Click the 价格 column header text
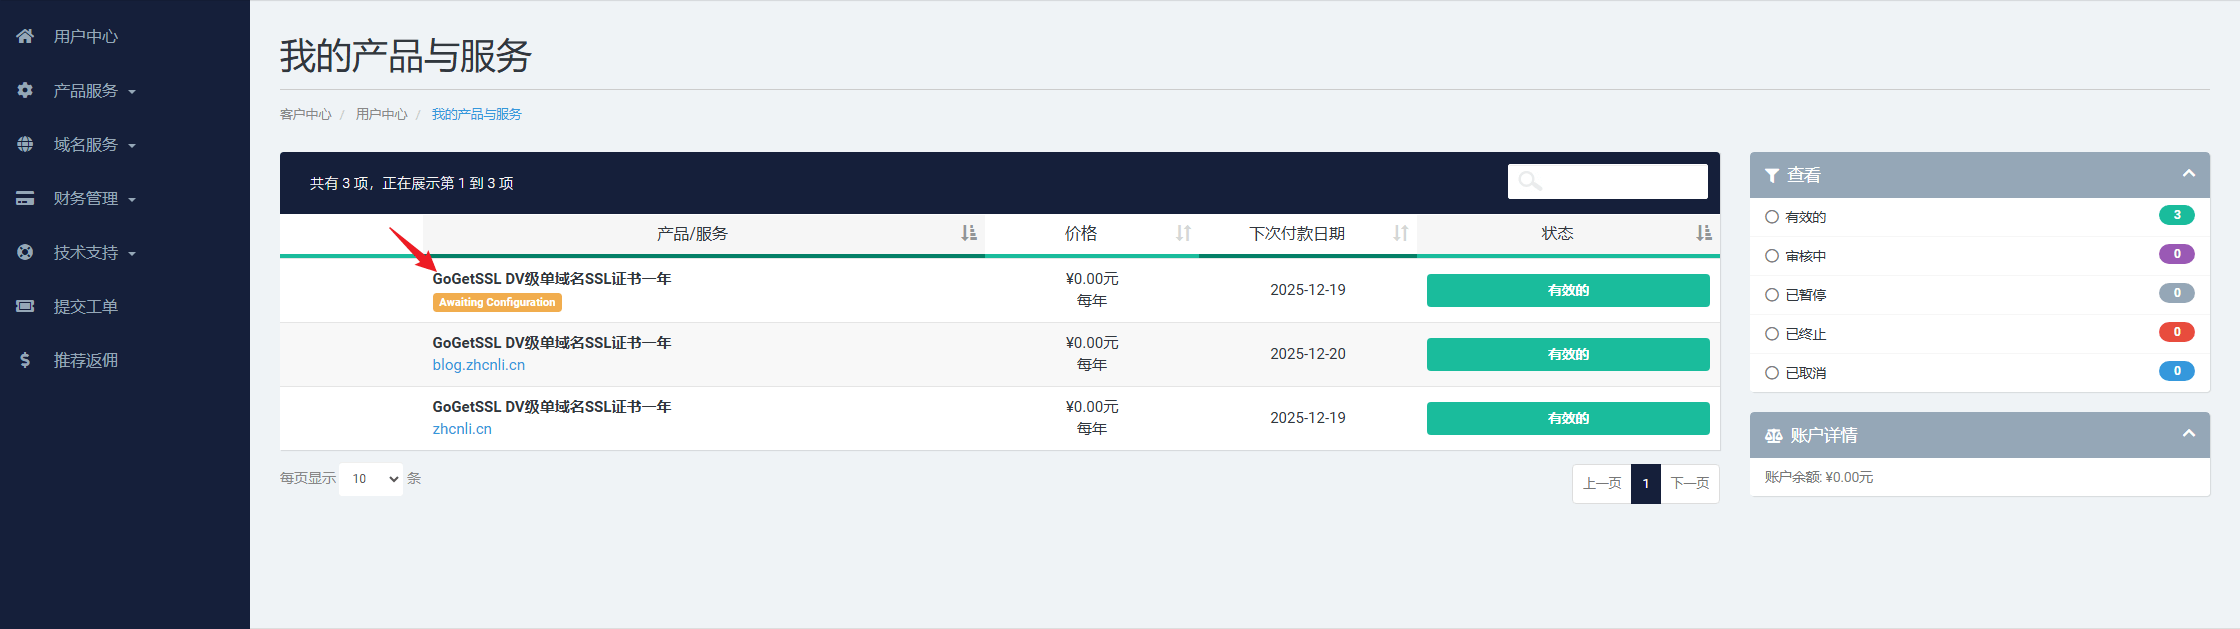This screenshot has width=2240, height=629. [1081, 234]
